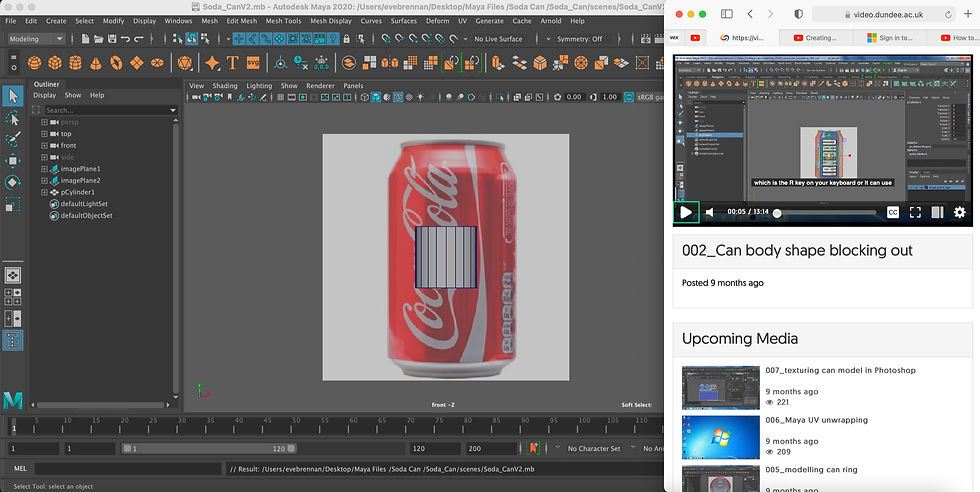Toggle the lock selection padlock icon
This screenshot has width=980, height=492.
click(x=346, y=39)
